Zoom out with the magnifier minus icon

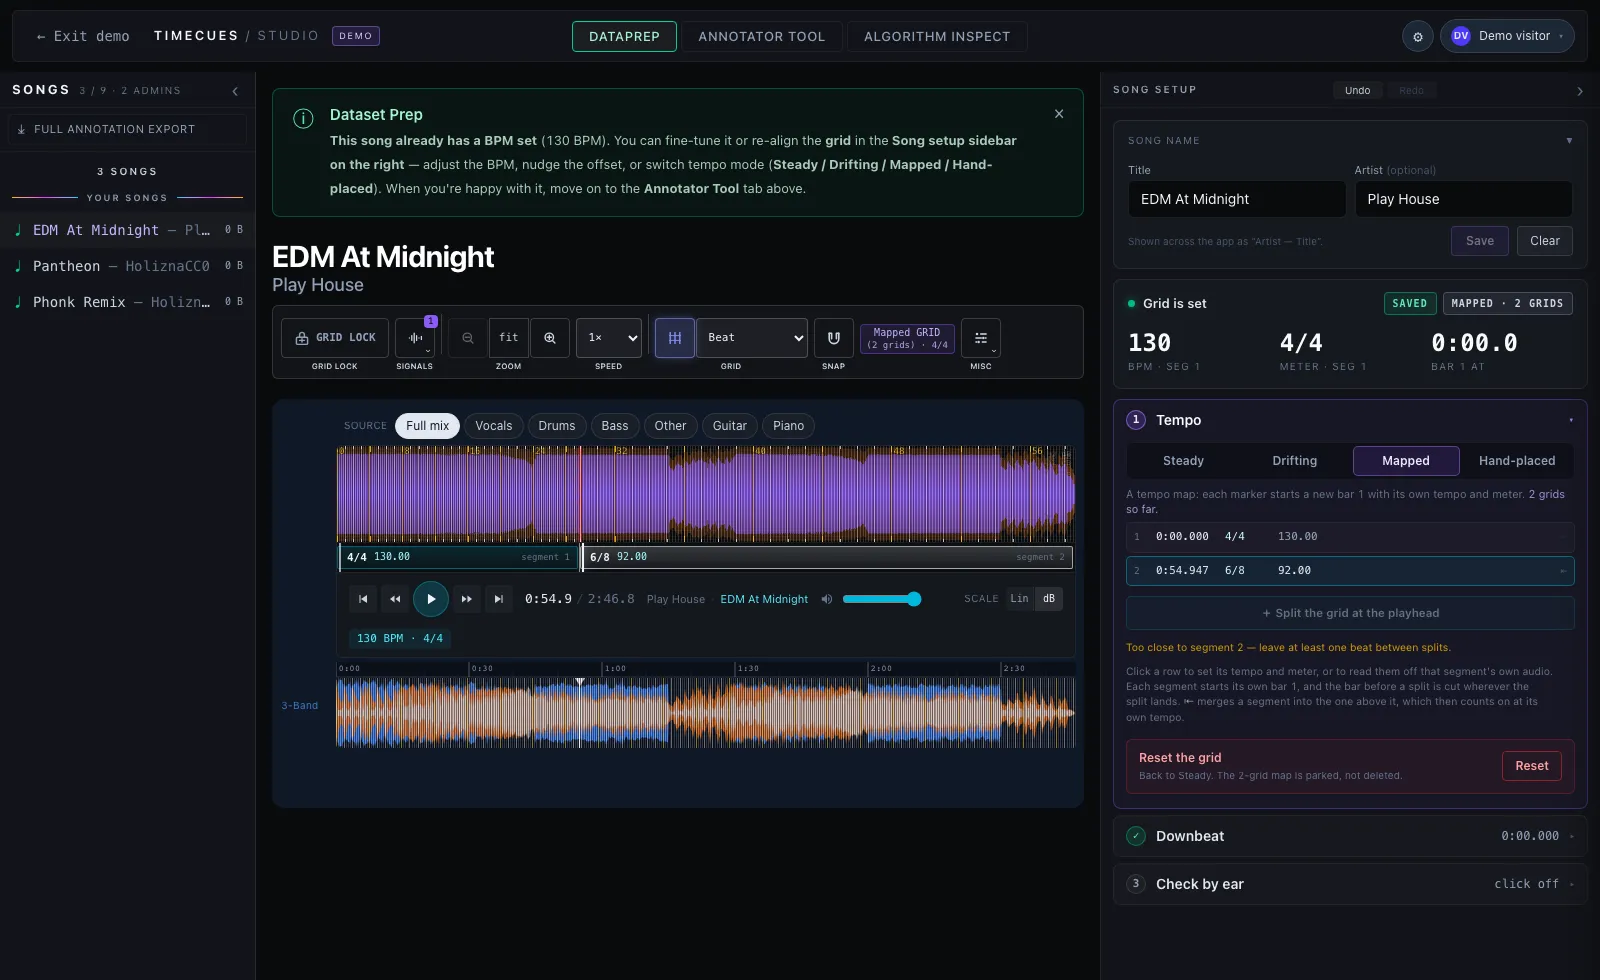click(x=468, y=338)
